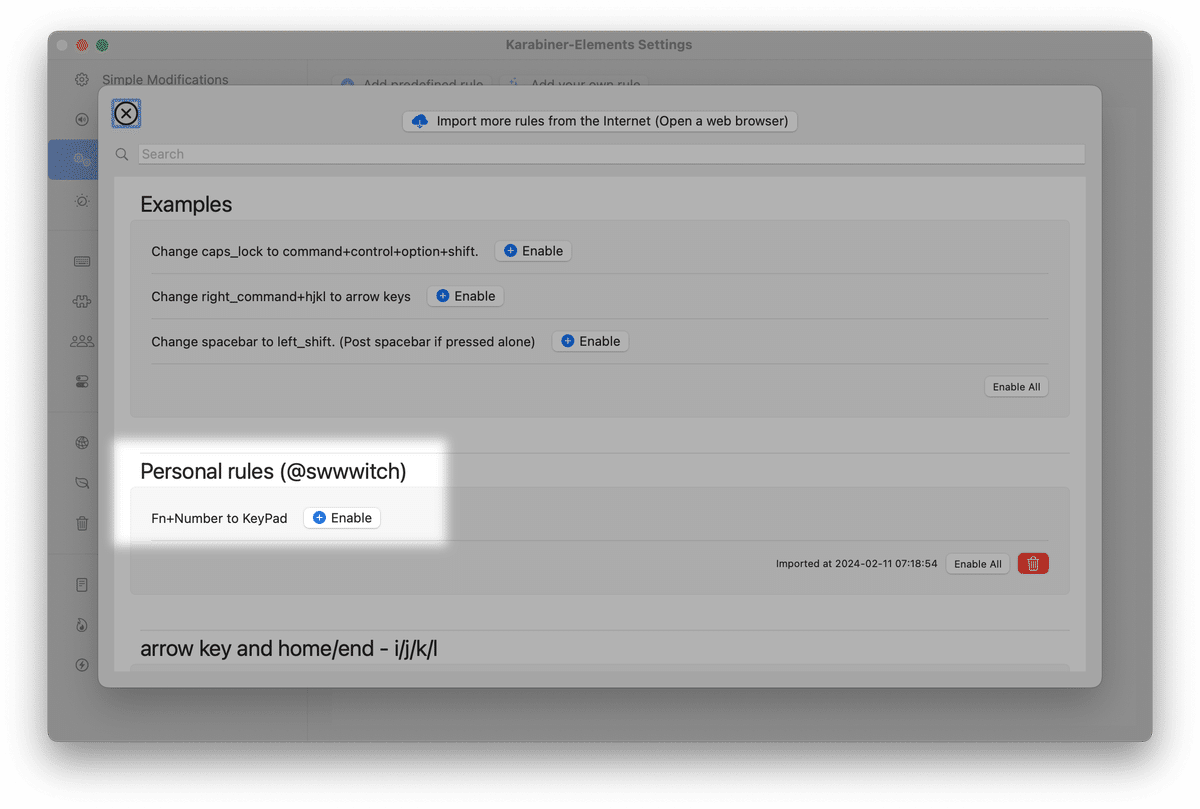Screen dimensions: 1200x809
Task: Open the trash Uninstall sidebar icon
Action: (82, 523)
